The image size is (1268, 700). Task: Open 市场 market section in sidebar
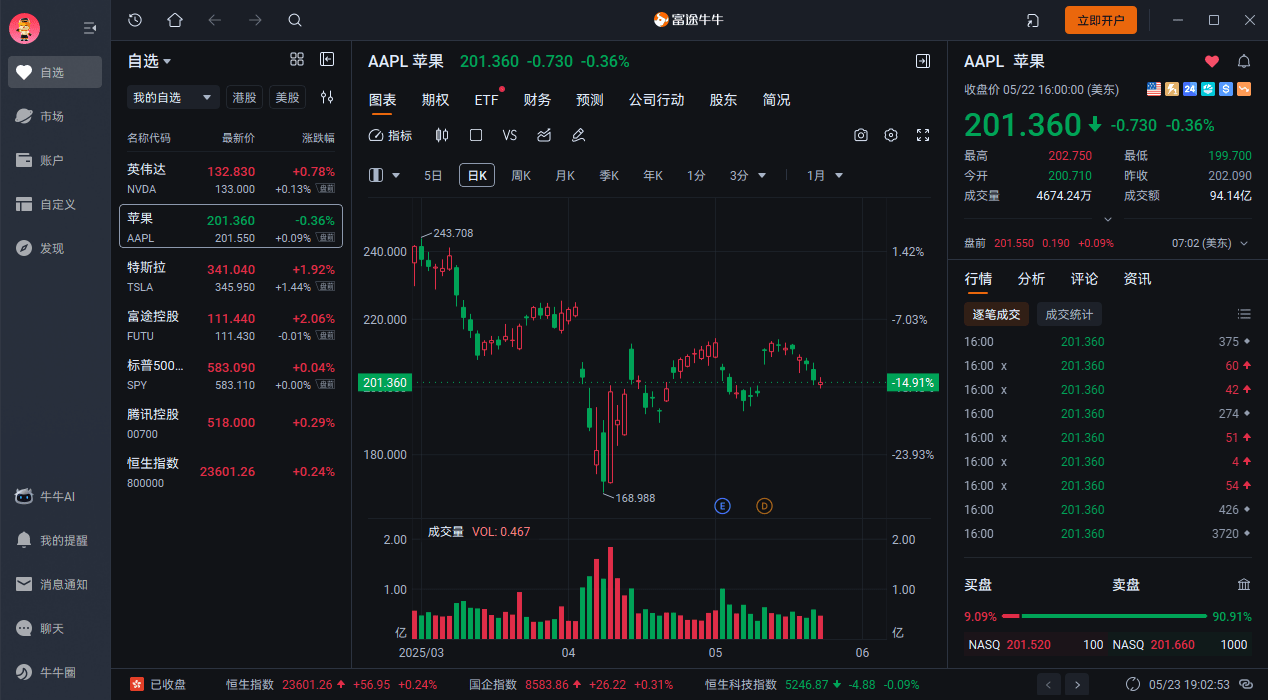[x=55, y=116]
